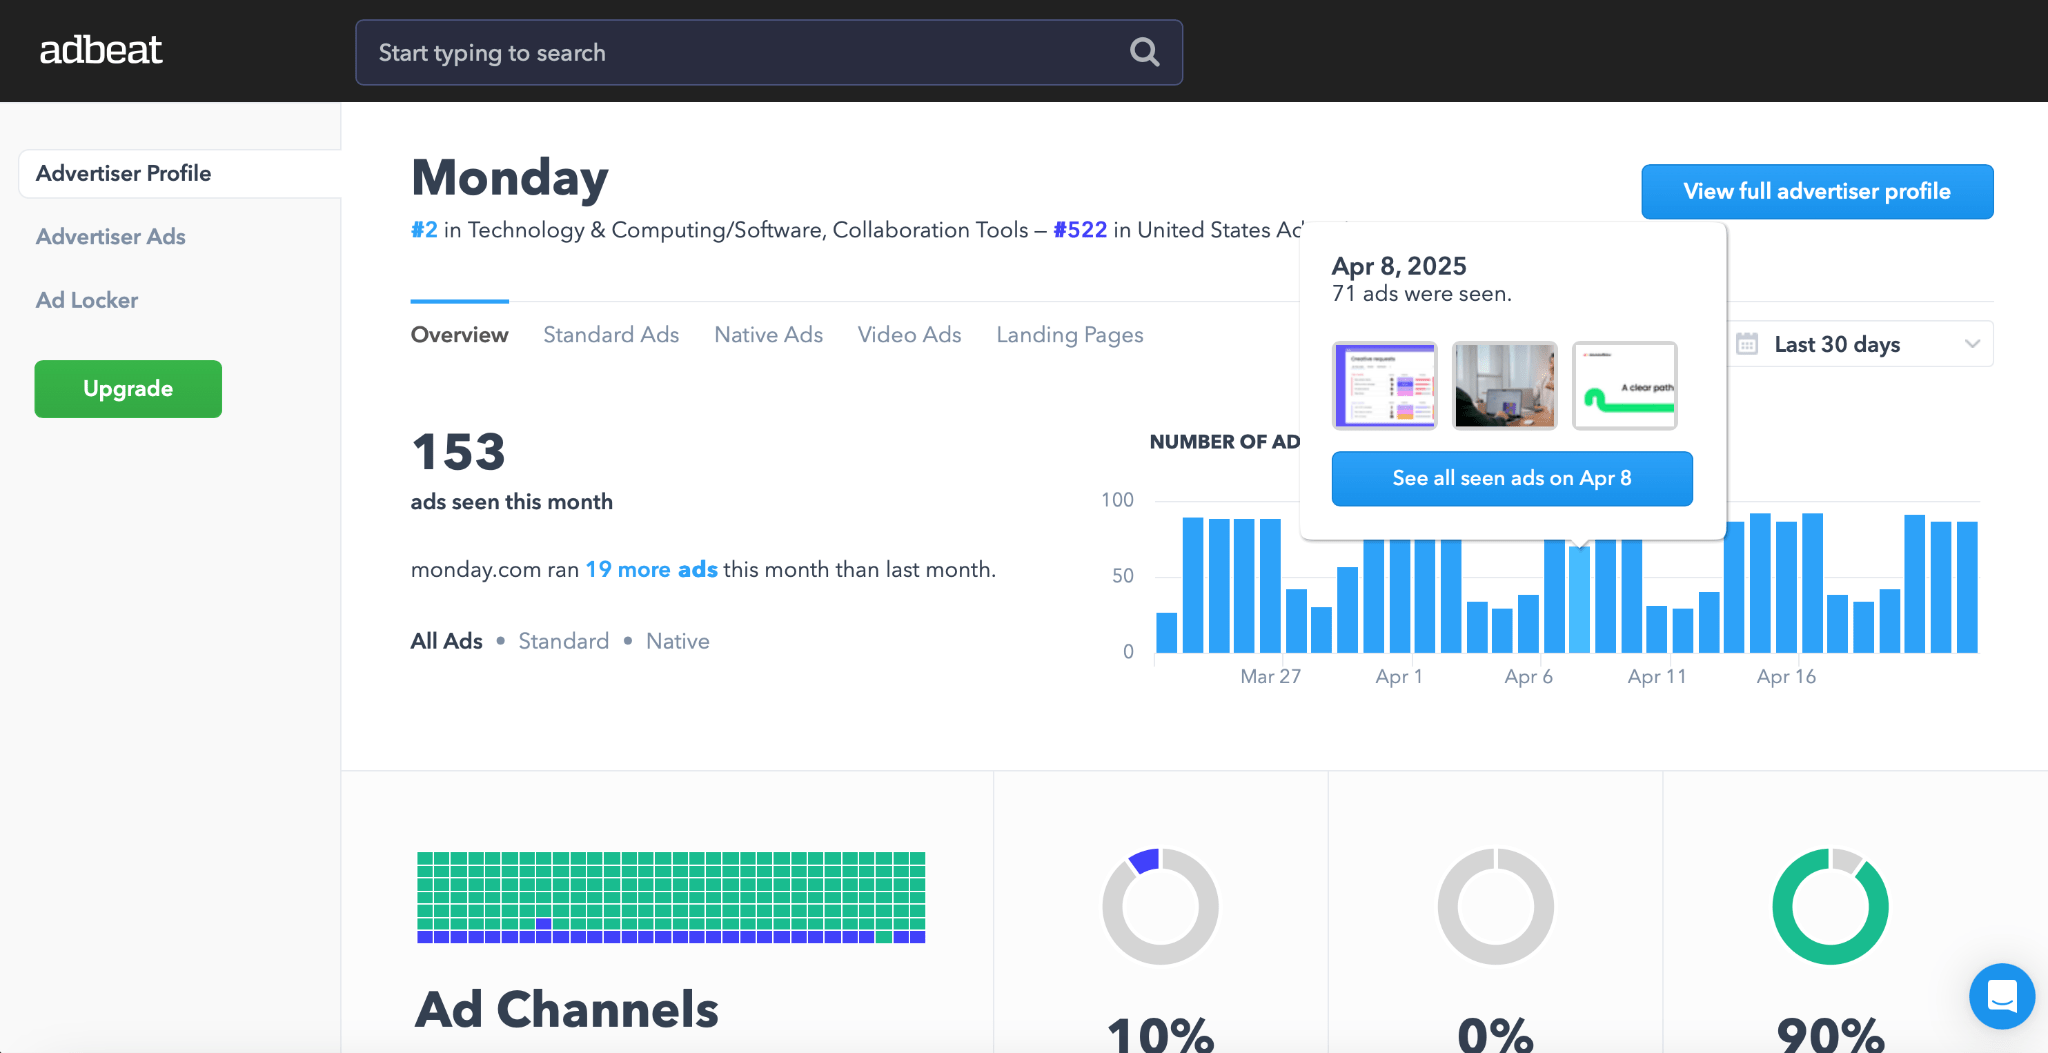Screen dimensions: 2048x1053
Task: Enable the All Ads filter
Action: coord(445,641)
